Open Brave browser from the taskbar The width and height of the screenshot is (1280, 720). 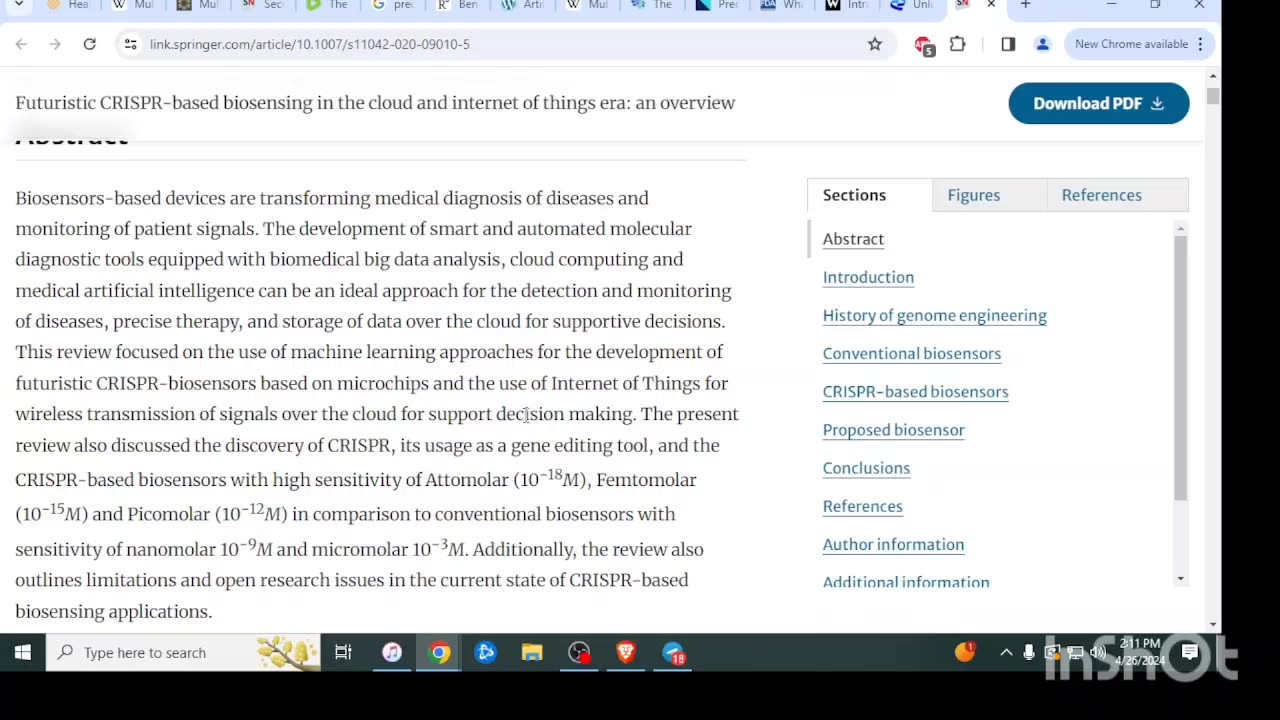coord(626,653)
